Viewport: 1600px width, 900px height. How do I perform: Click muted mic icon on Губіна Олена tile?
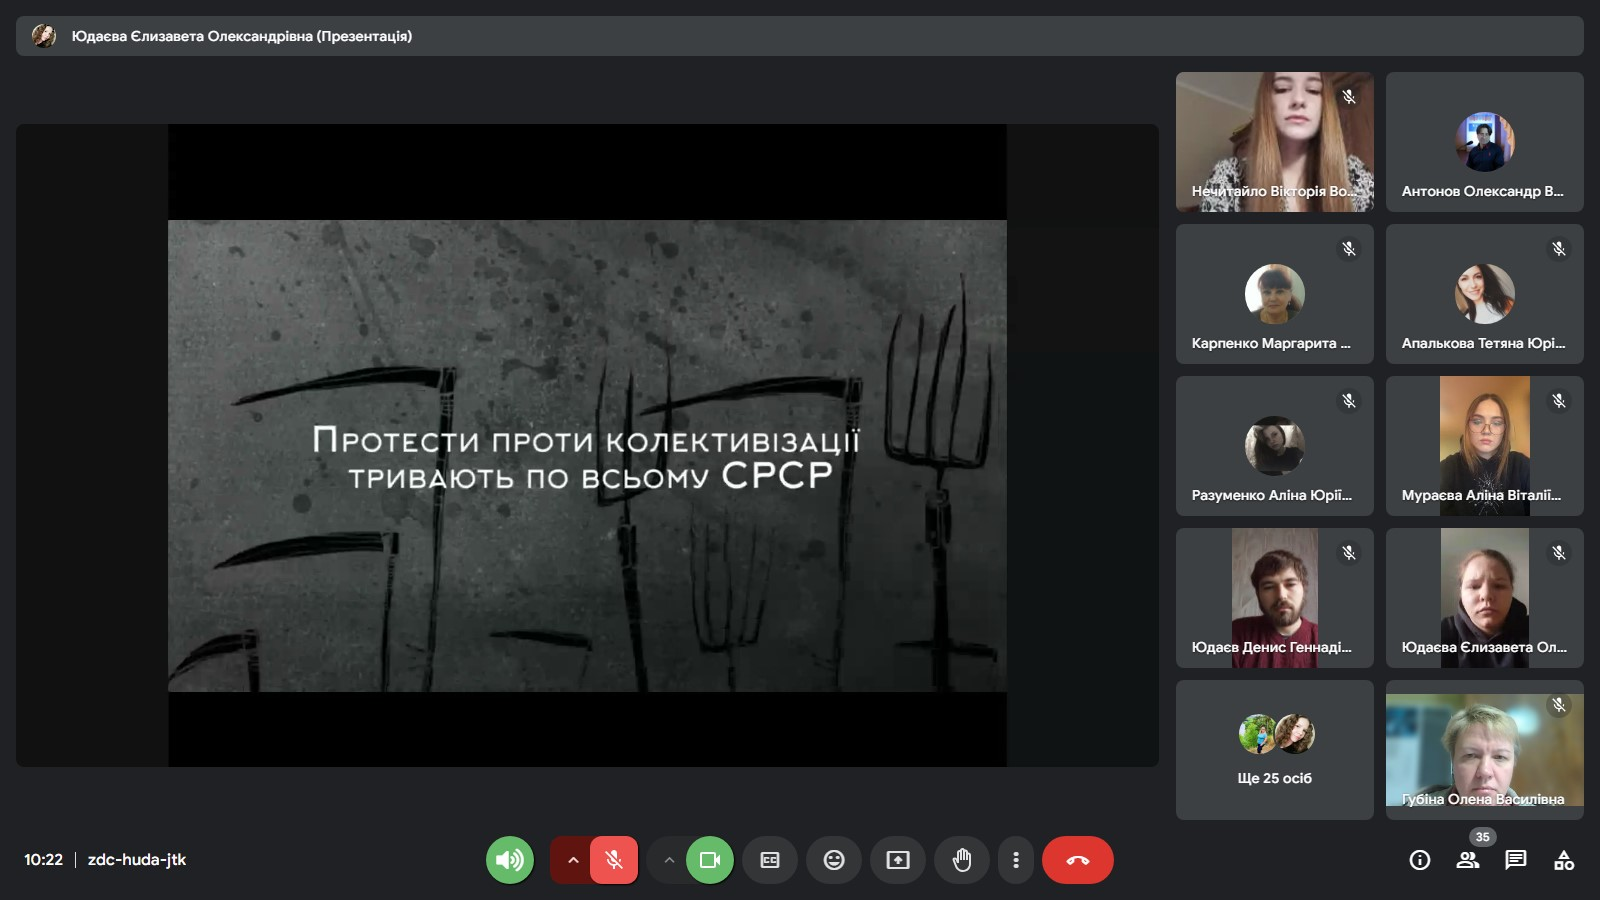(1559, 705)
